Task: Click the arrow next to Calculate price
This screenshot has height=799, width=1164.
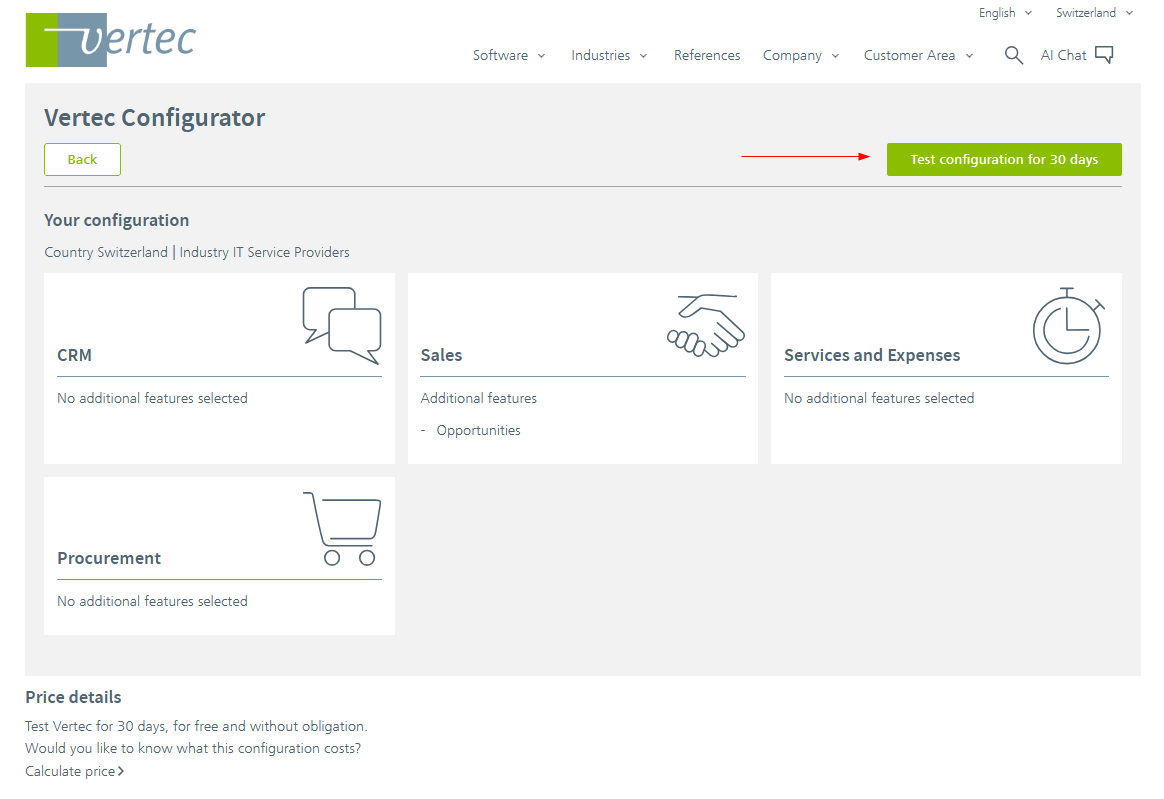Action: point(121,772)
